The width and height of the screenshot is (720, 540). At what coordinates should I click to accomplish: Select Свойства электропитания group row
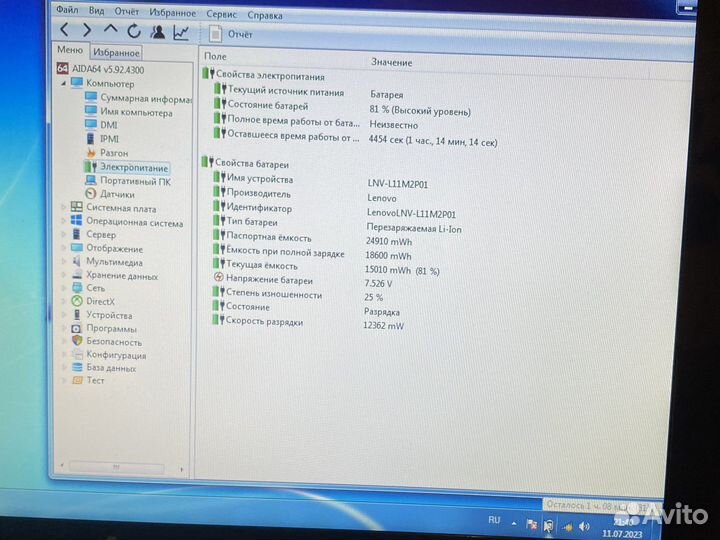click(264, 75)
